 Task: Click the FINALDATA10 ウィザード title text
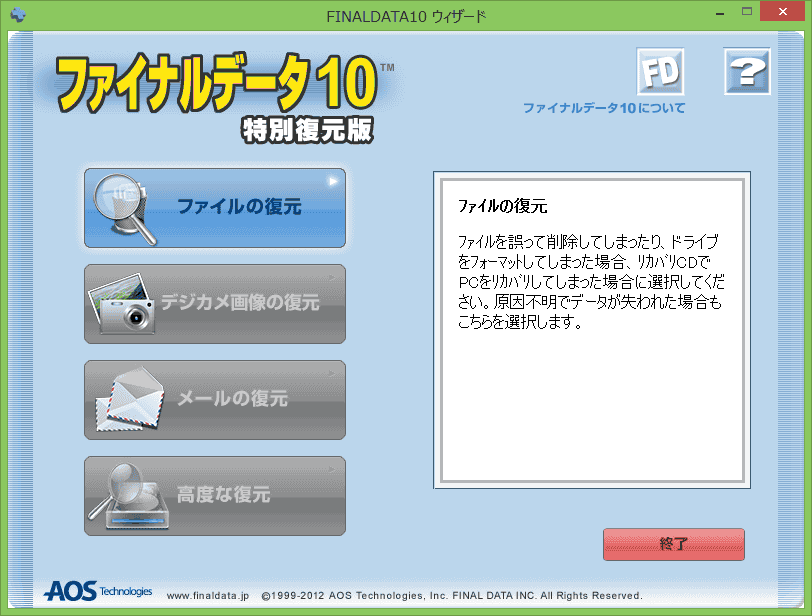pos(406,17)
